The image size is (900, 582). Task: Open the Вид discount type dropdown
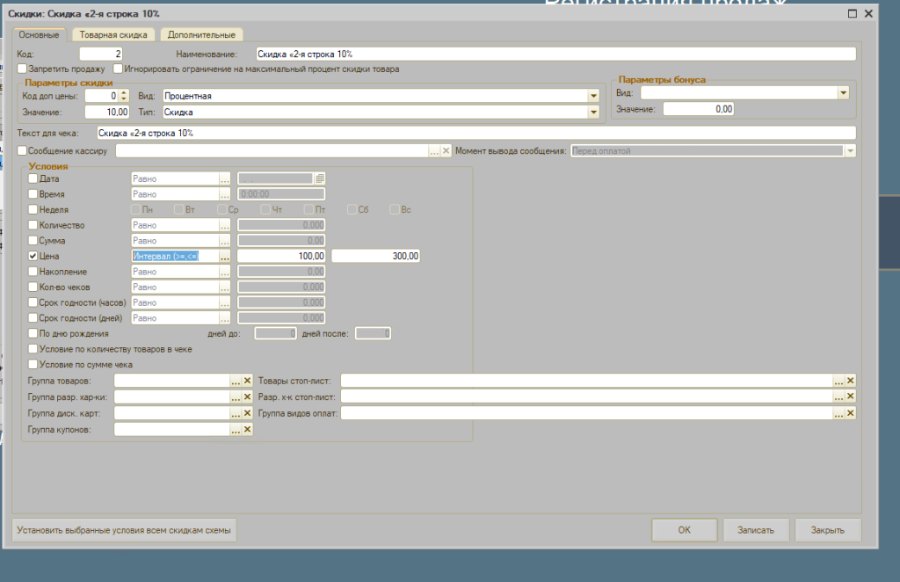click(x=593, y=96)
